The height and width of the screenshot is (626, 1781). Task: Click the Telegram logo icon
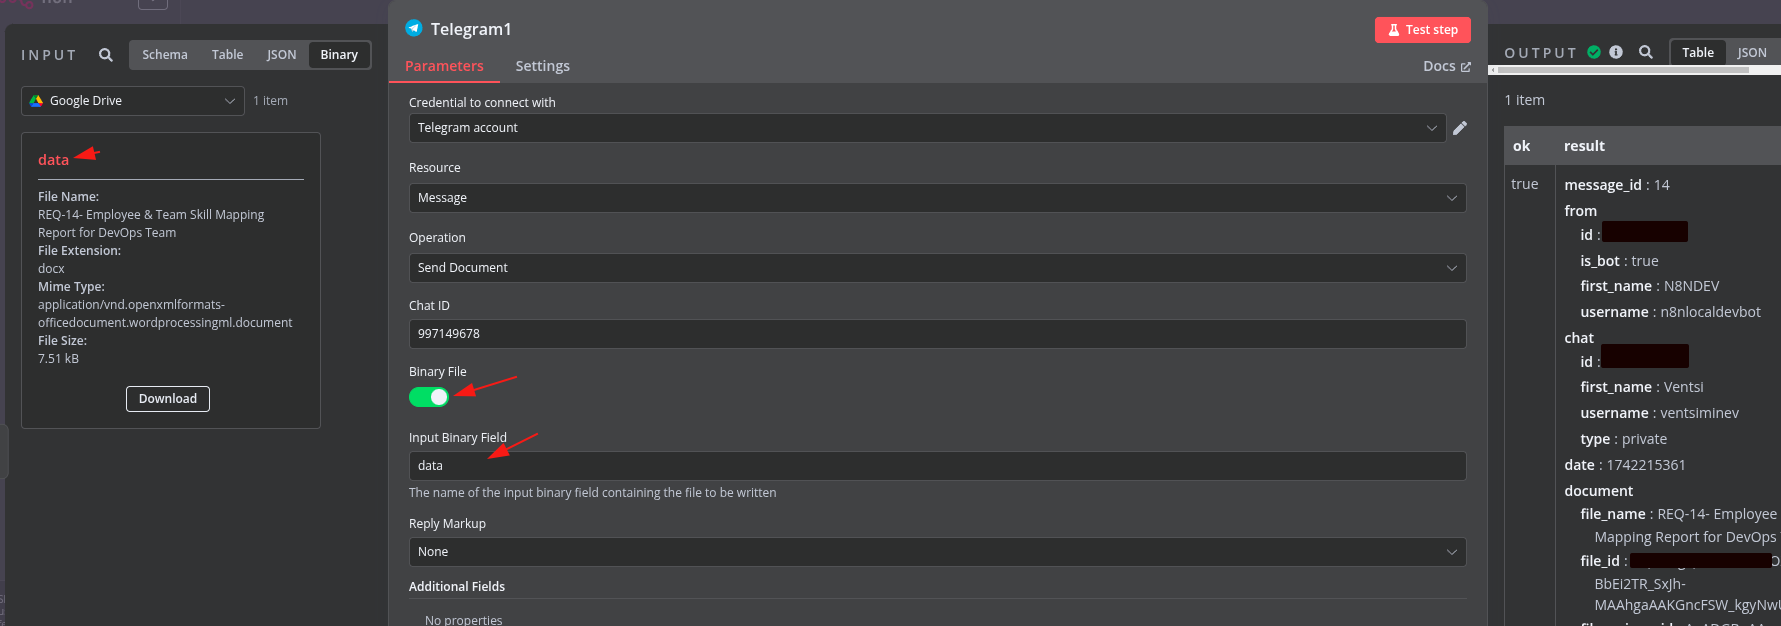coord(414,28)
